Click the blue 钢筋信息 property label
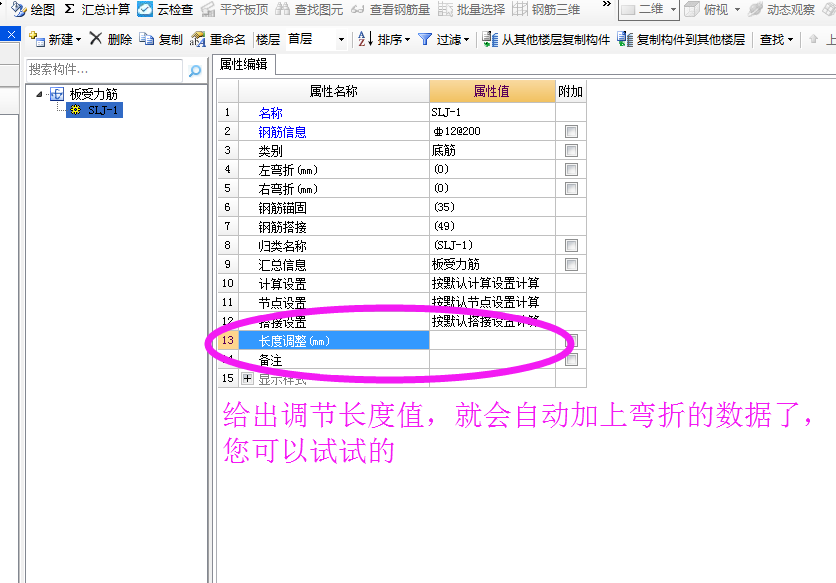 (x=282, y=132)
